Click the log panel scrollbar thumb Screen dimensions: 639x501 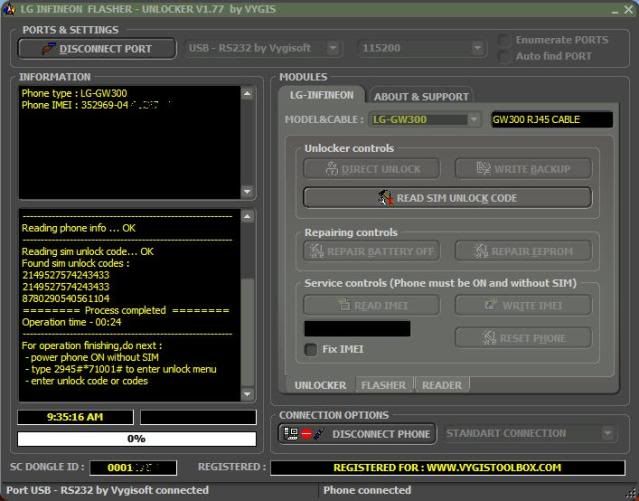click(x=247, y=332)
